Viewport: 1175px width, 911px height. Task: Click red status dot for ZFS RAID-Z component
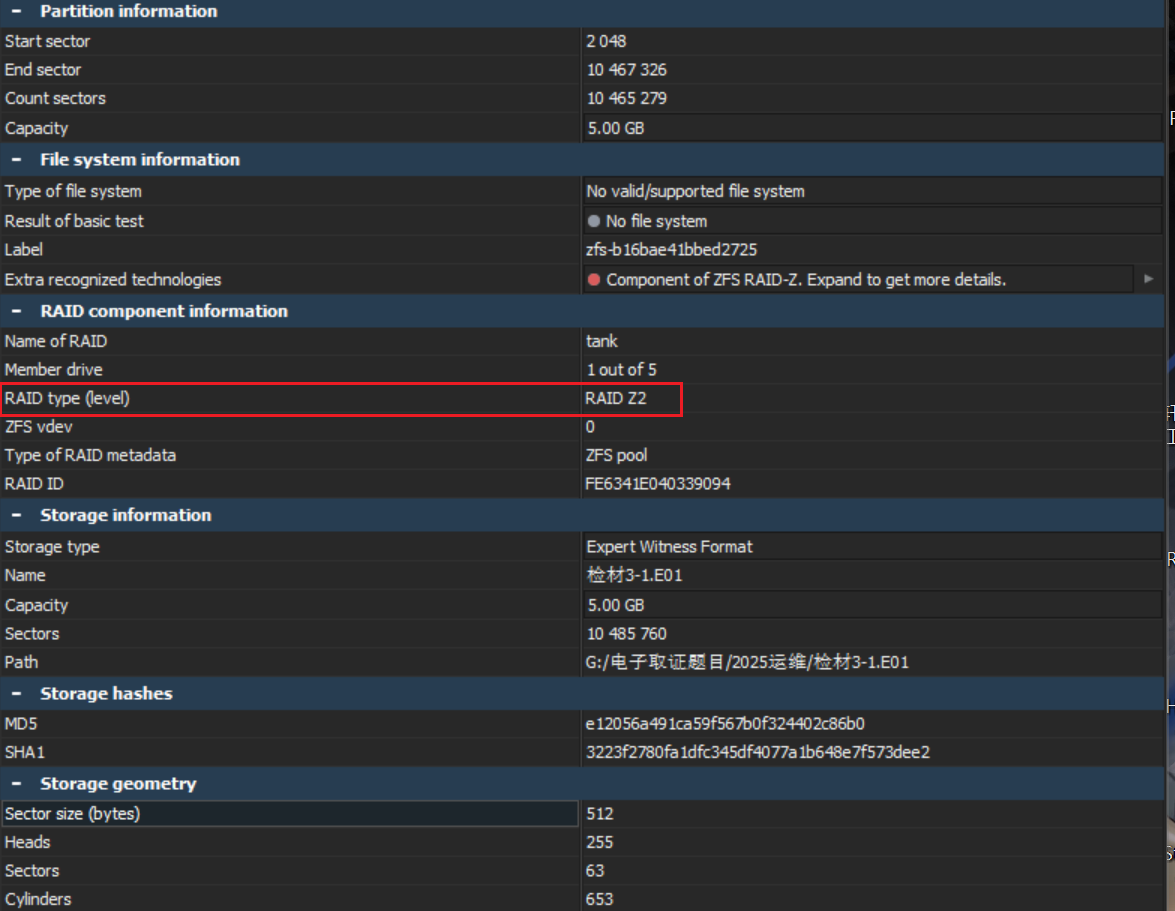point(594,280)
